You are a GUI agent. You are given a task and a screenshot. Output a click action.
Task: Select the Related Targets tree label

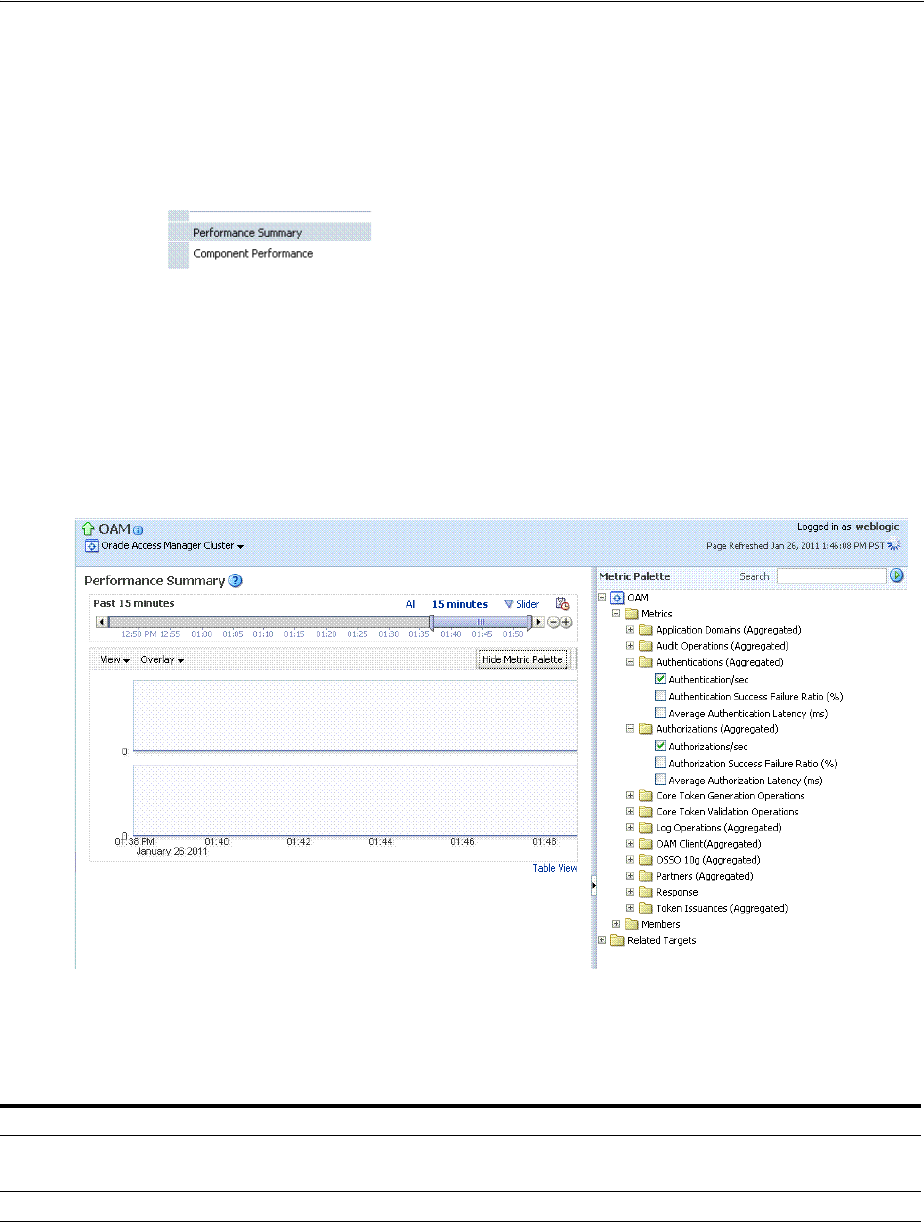click(661, 940)
